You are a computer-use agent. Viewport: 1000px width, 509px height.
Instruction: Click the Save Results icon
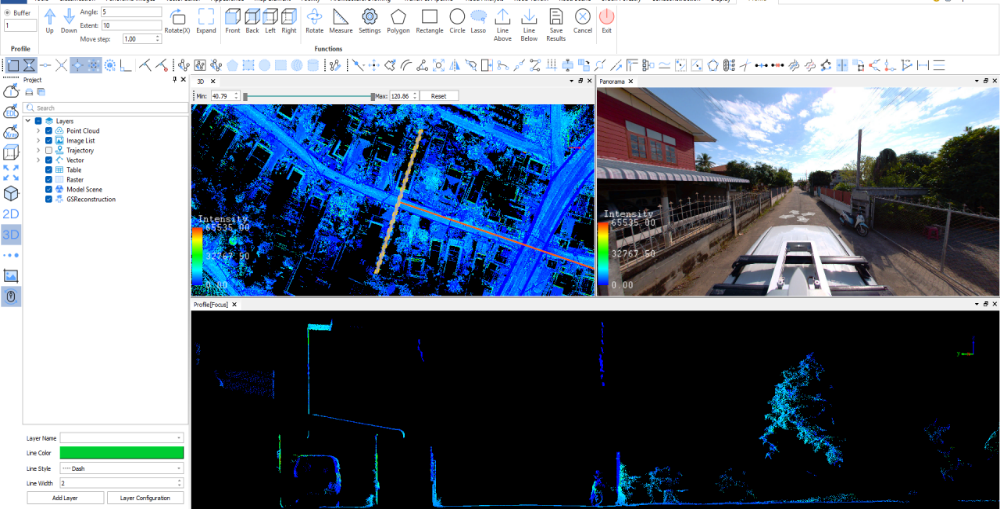pos(555,25)
